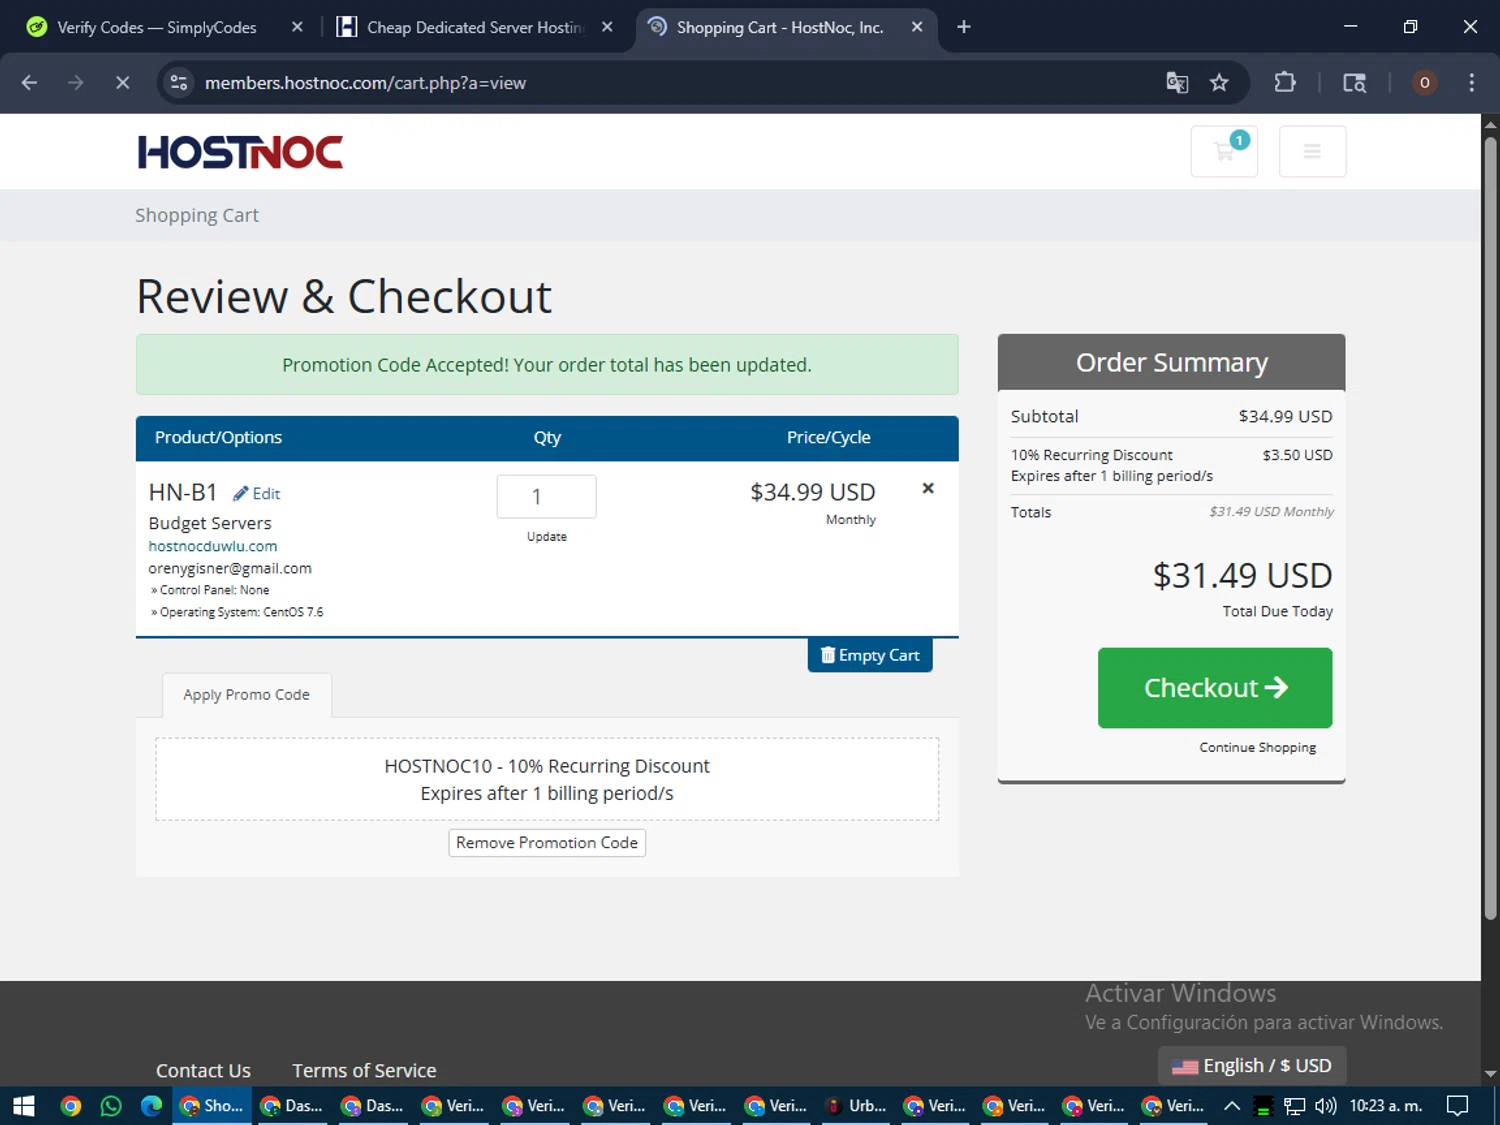Click the HostNoc logo
The height and width of the screenshot is (1125, 1500).
click(240, 152)
